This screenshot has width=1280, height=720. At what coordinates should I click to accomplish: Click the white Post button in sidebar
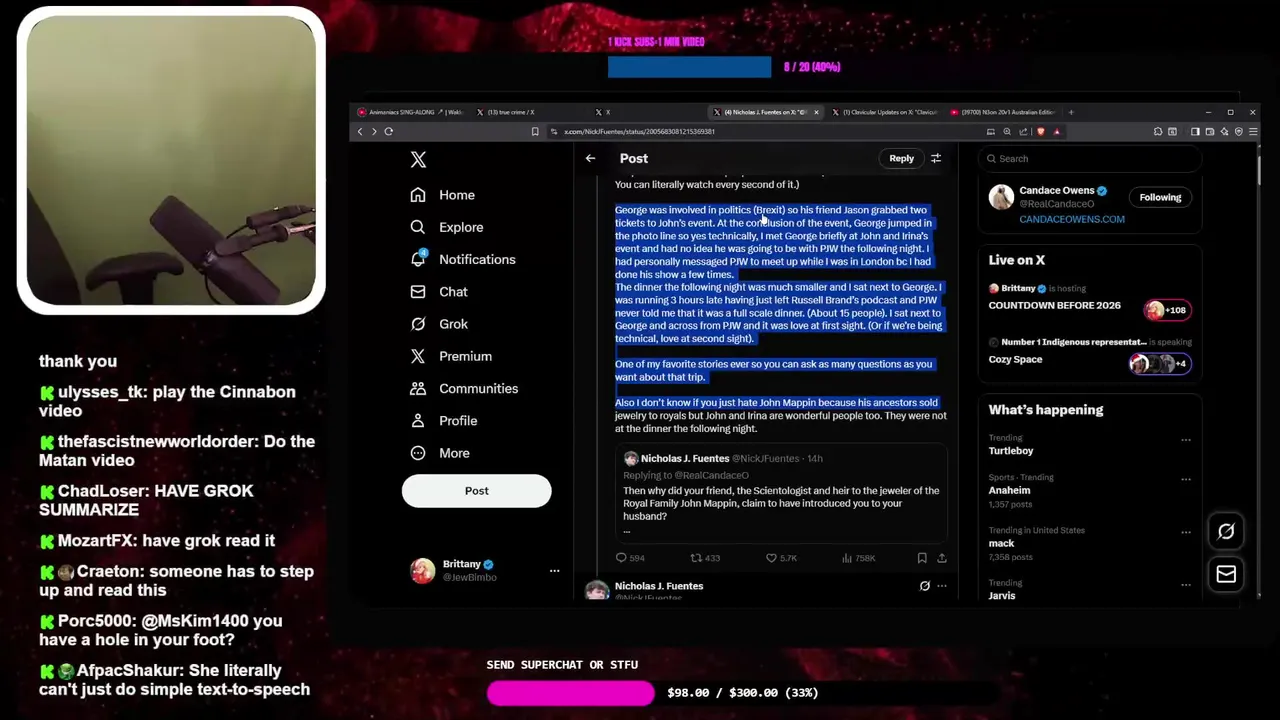(476, 491)
